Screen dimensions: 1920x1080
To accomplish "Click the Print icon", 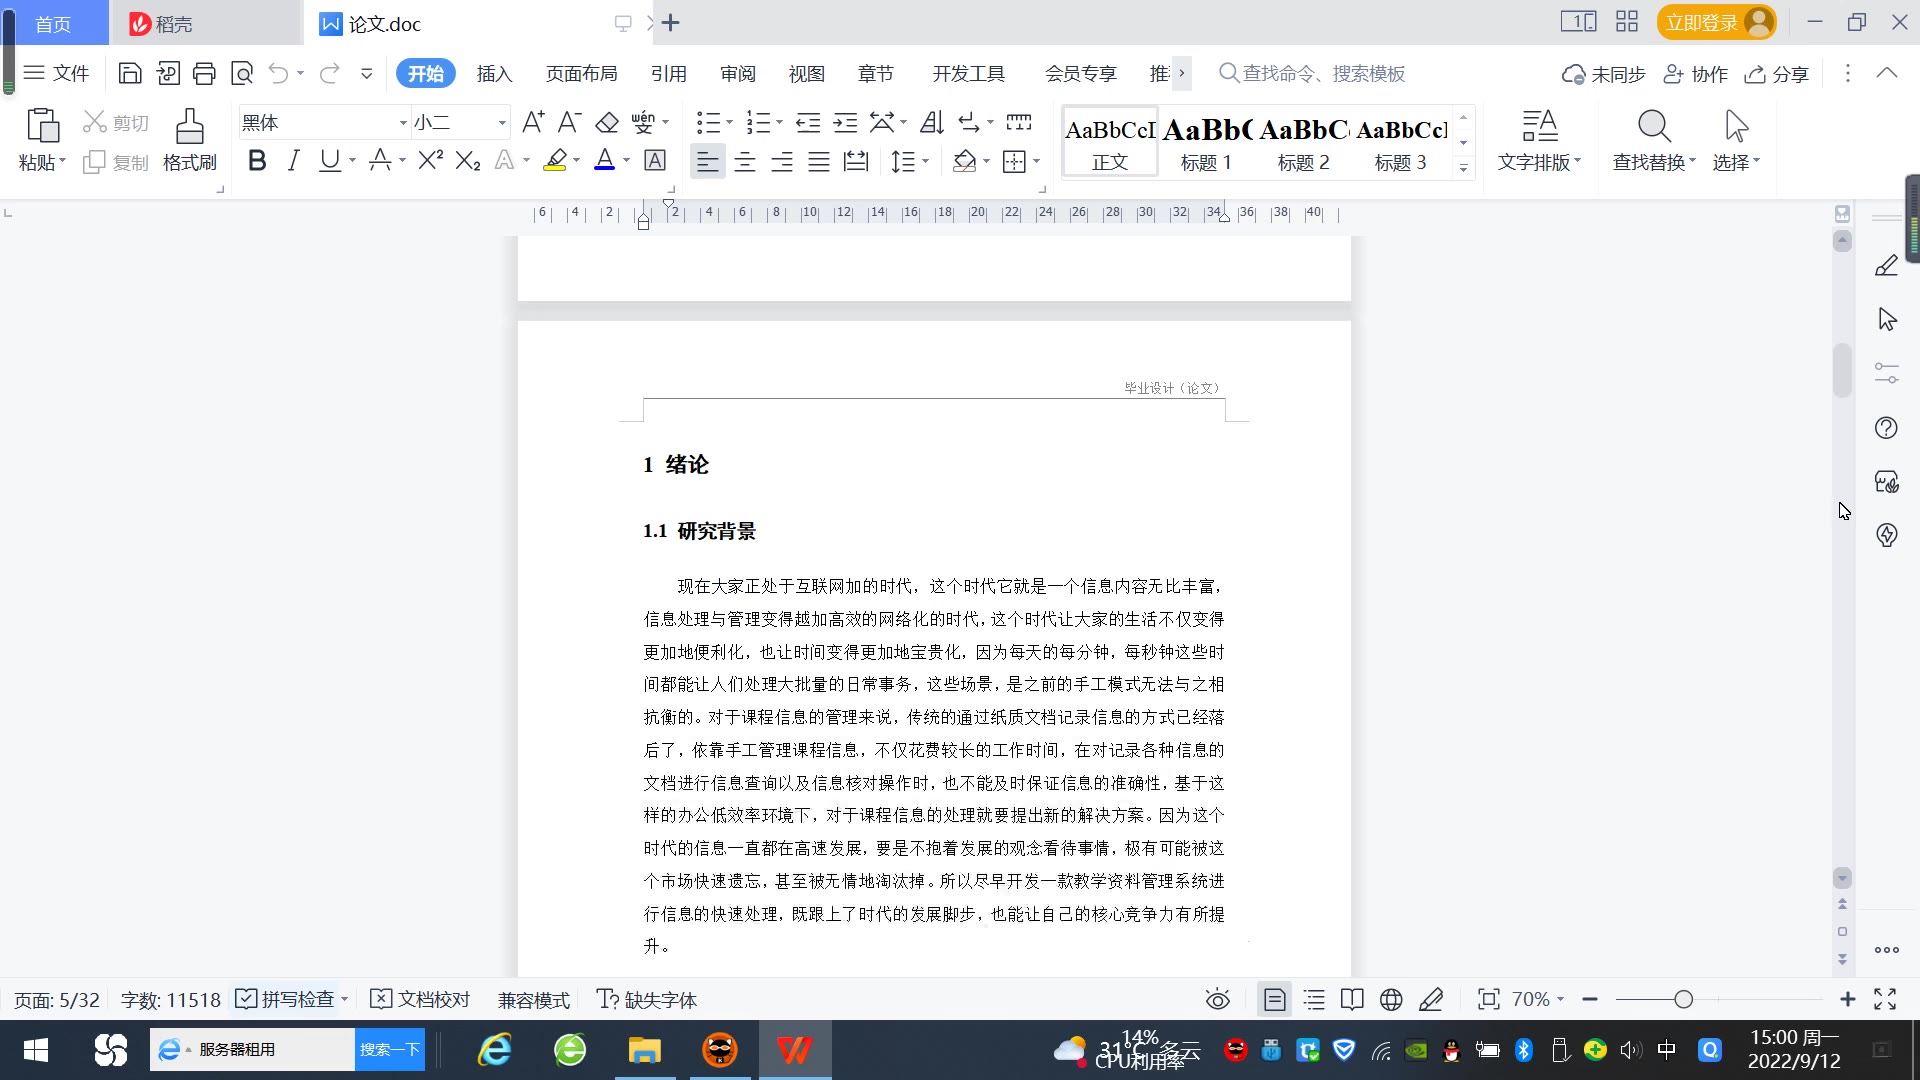I will coord(204,73).
